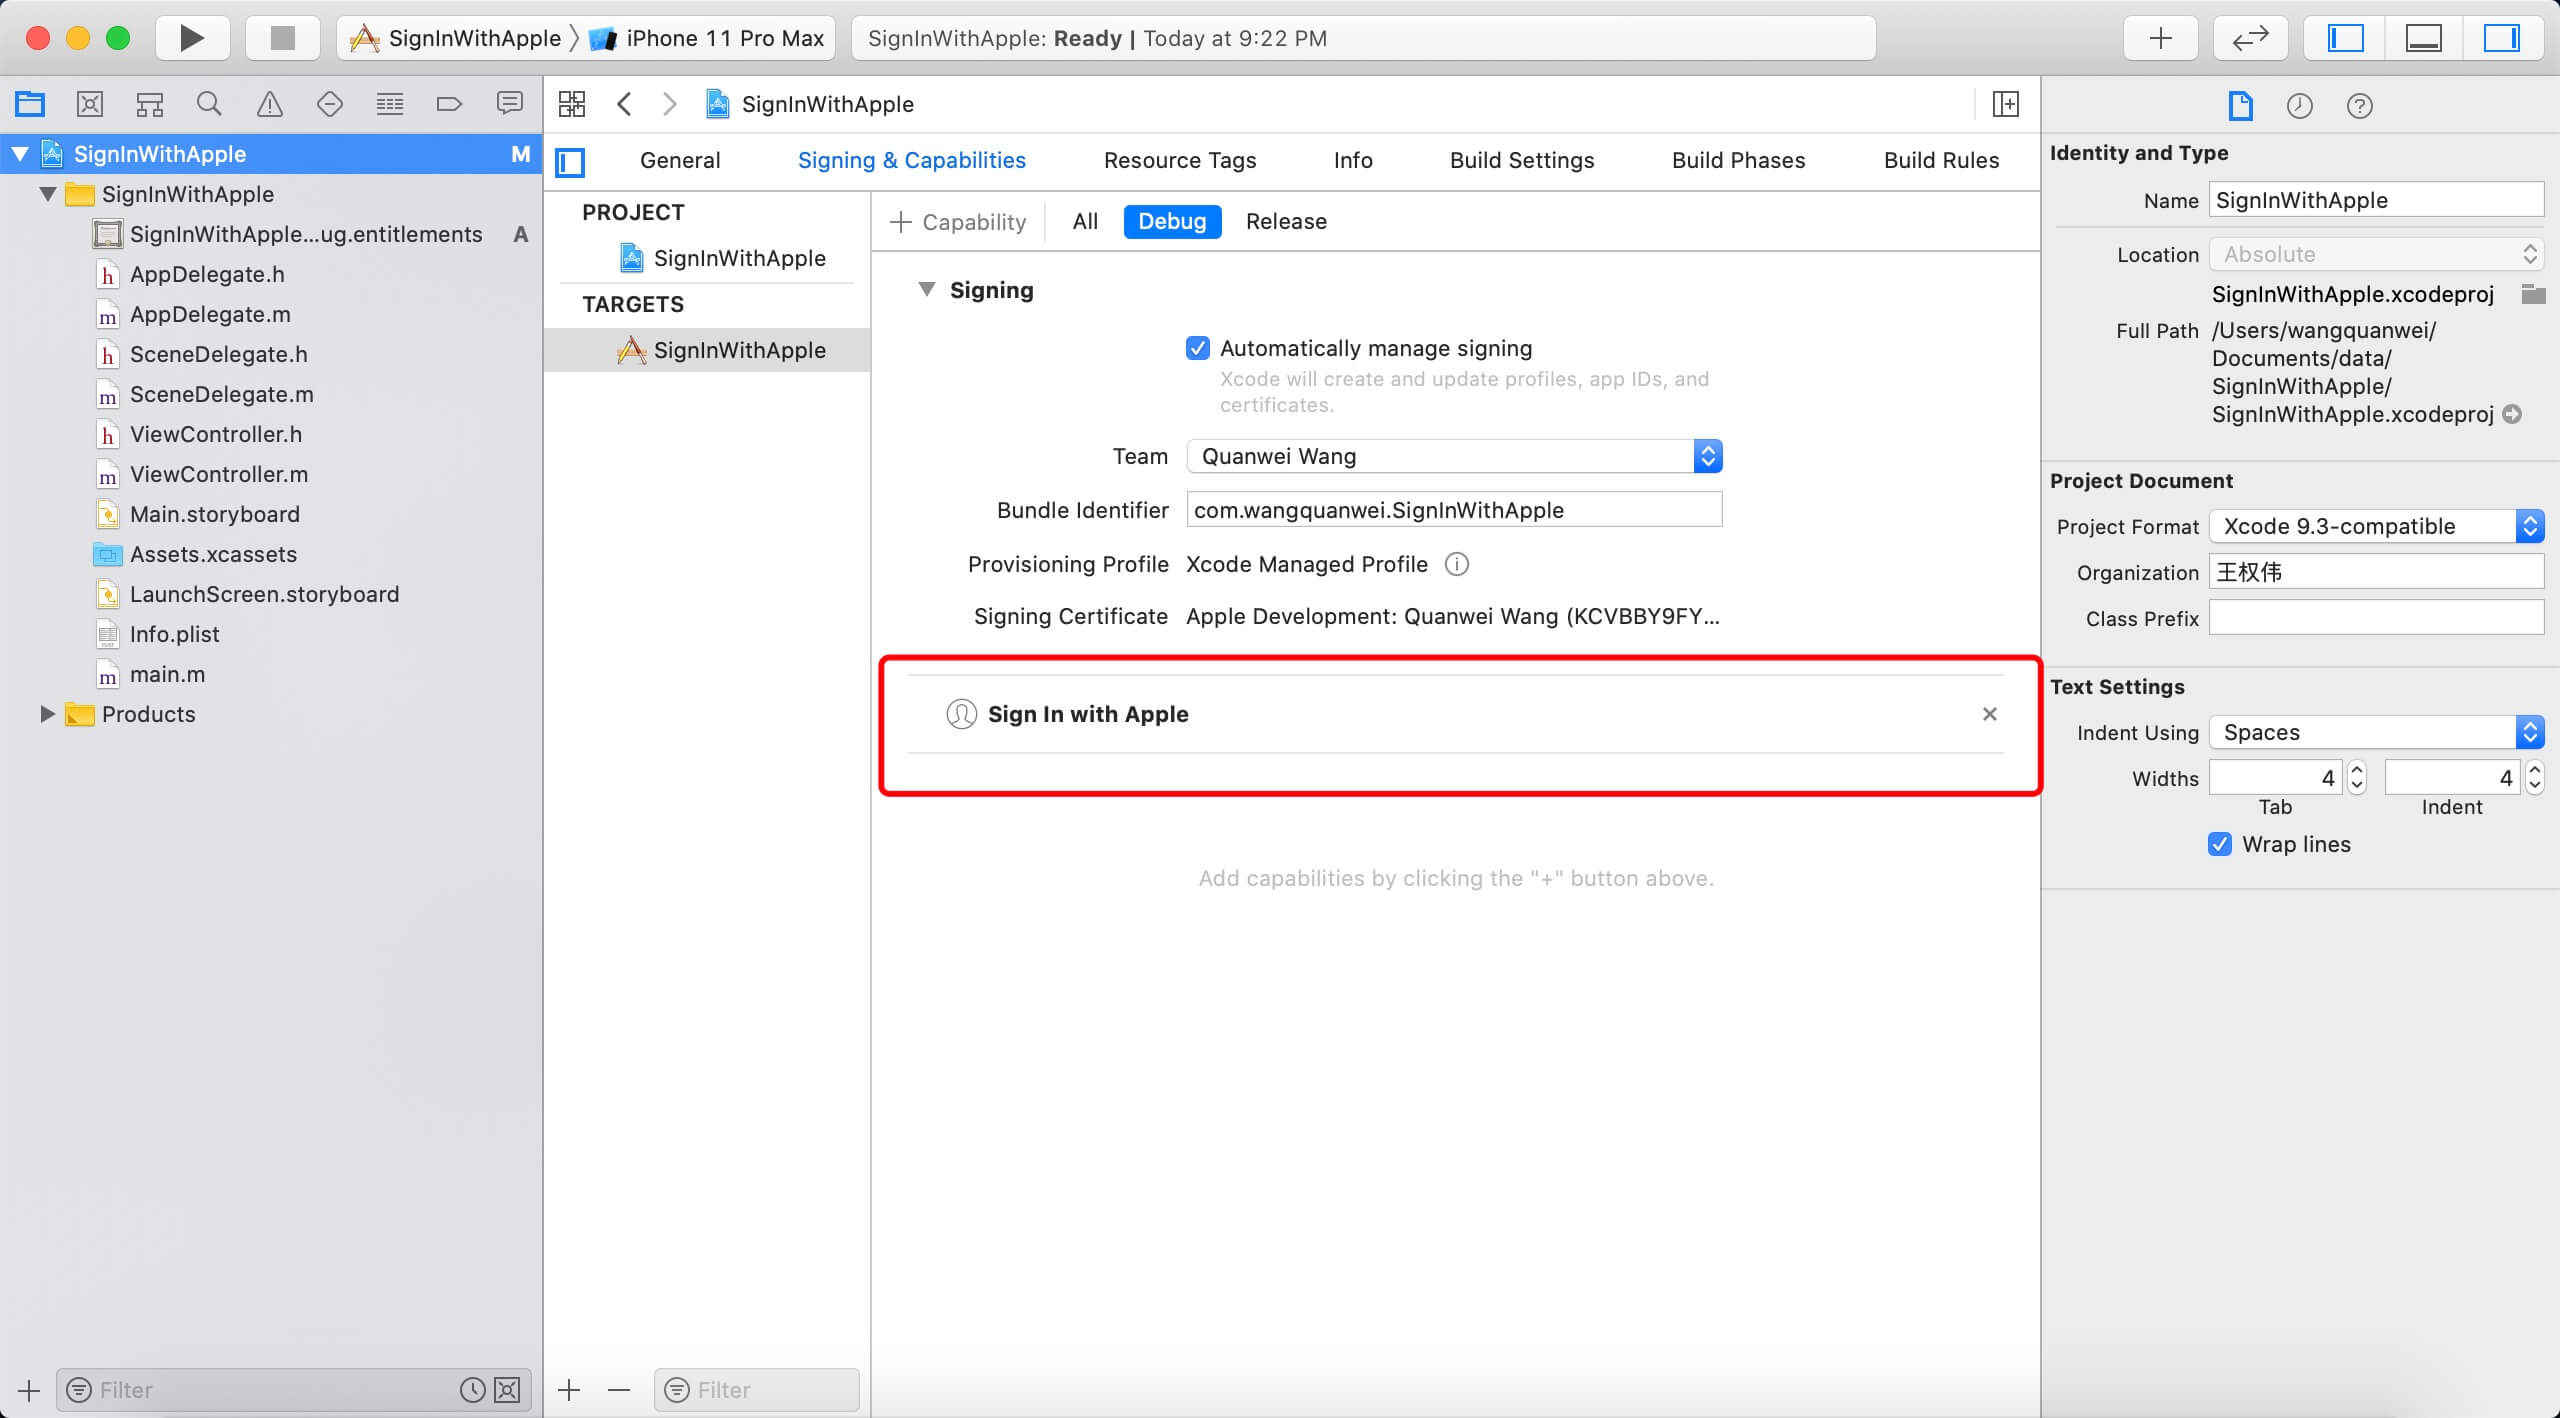Adjust the Tab width stepper
The width and height of the screenshot is (2560, 1418).
tap(2358, 778)
